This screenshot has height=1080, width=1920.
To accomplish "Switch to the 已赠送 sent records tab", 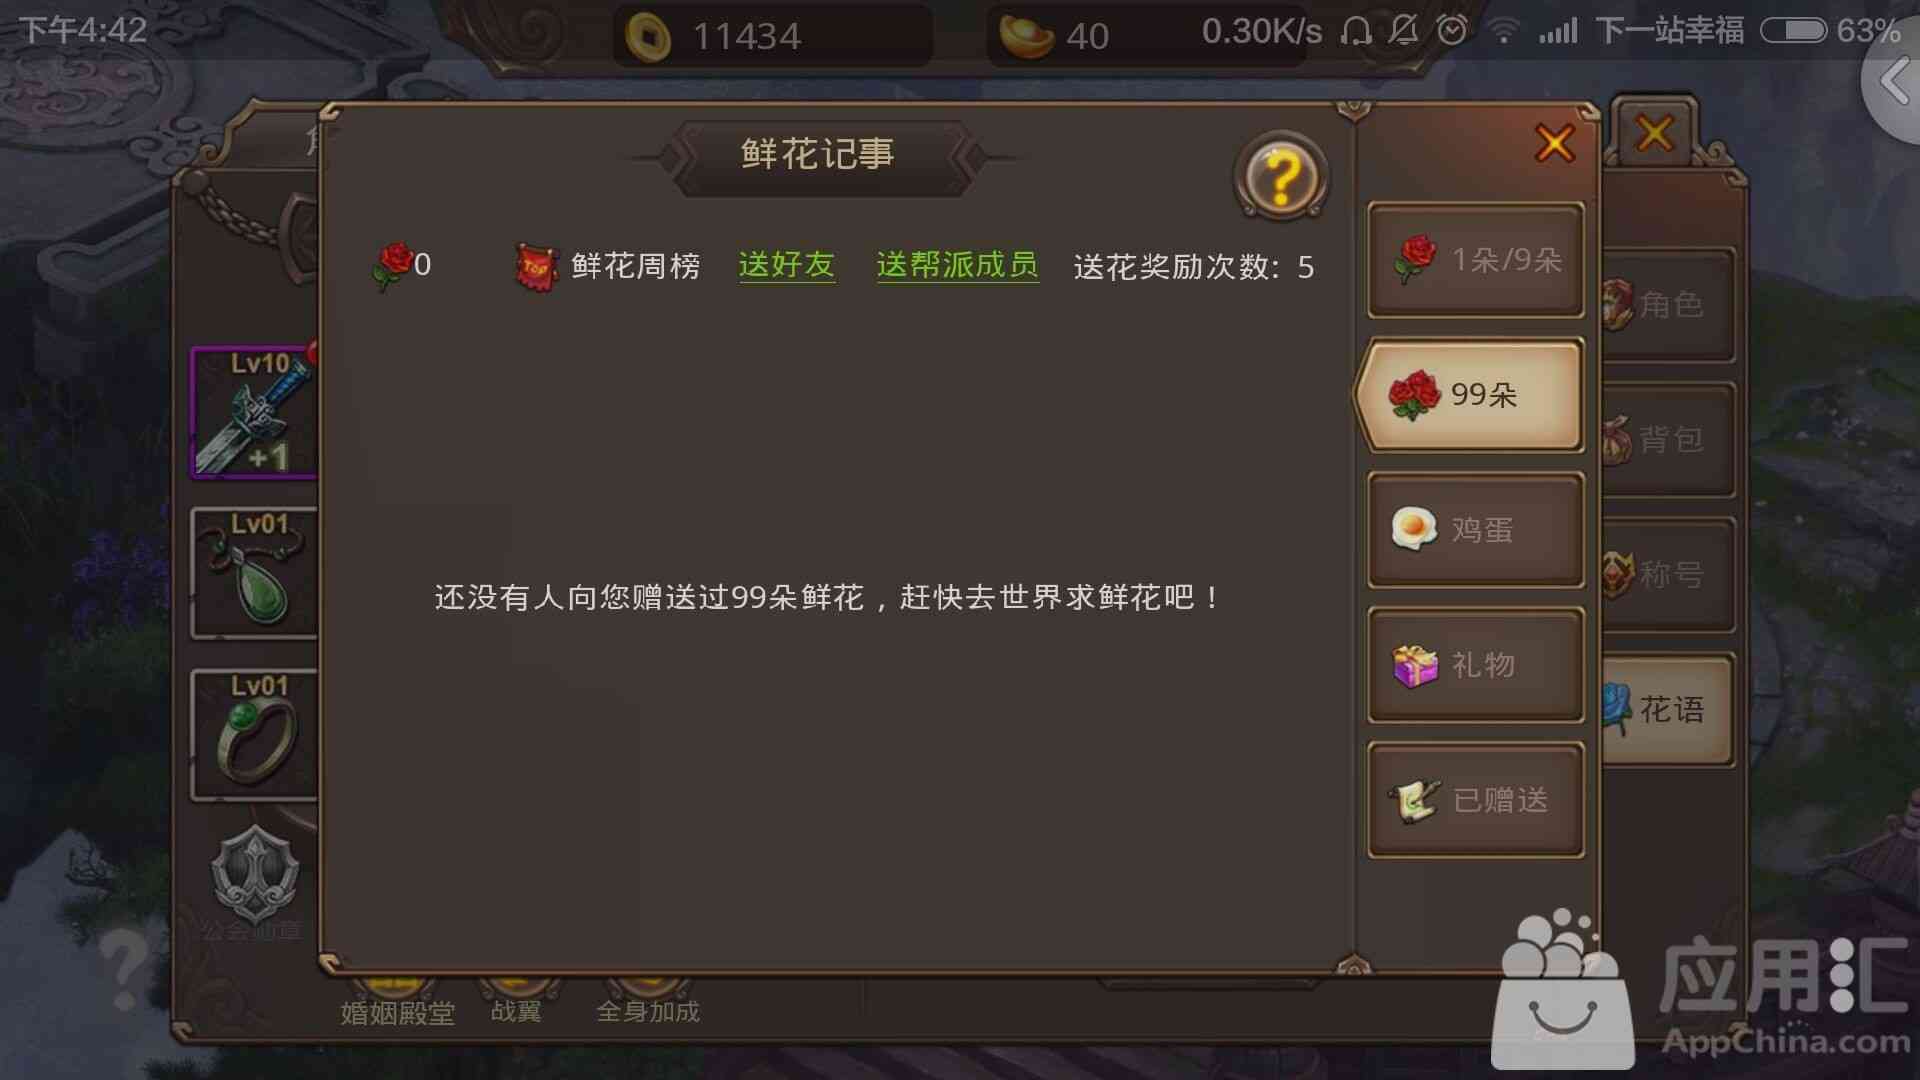I will (x=1476, y=799).
